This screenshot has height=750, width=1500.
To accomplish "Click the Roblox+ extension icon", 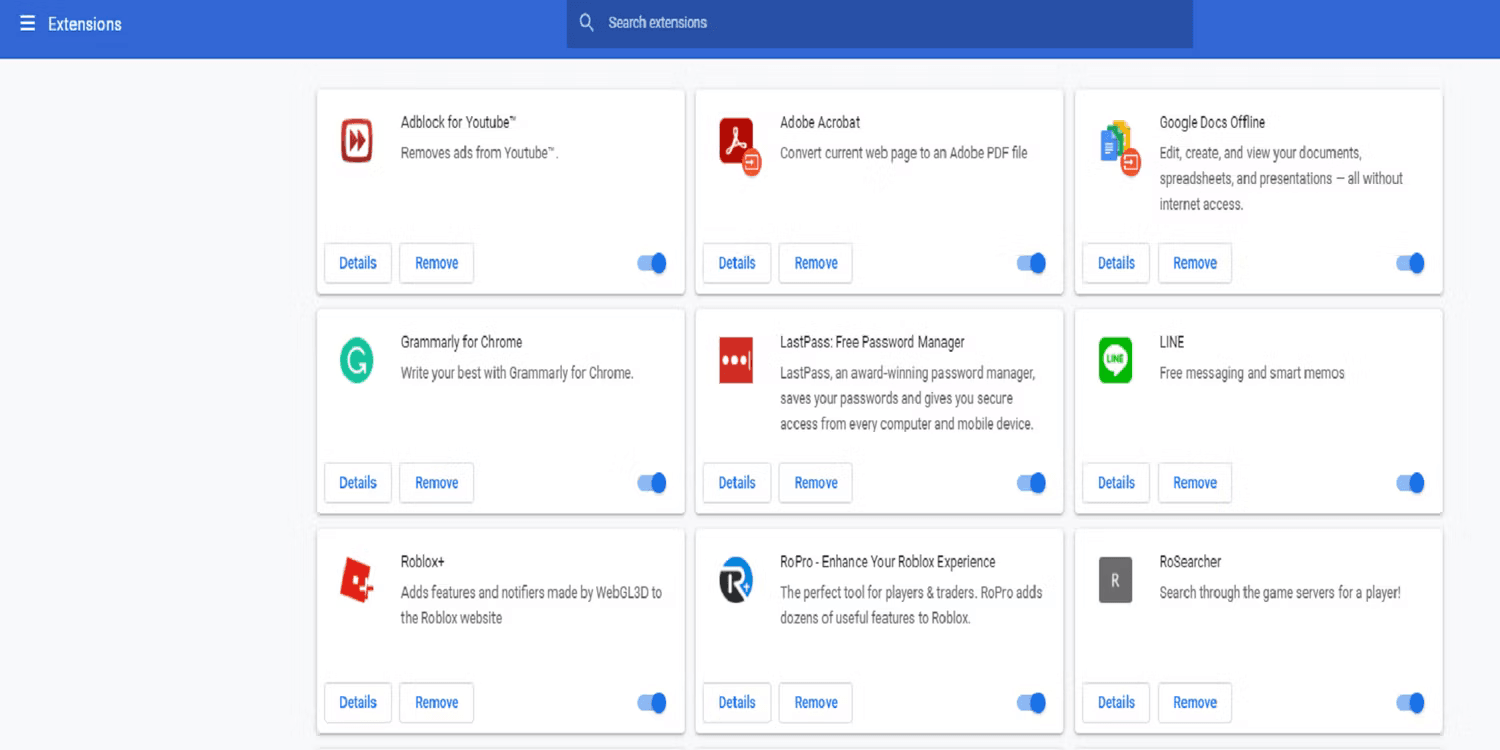I will click(356, 580).
